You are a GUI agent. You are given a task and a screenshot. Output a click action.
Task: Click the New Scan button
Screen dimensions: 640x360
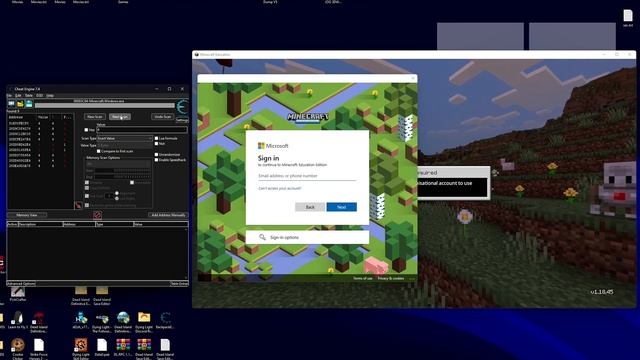[95, 117]
